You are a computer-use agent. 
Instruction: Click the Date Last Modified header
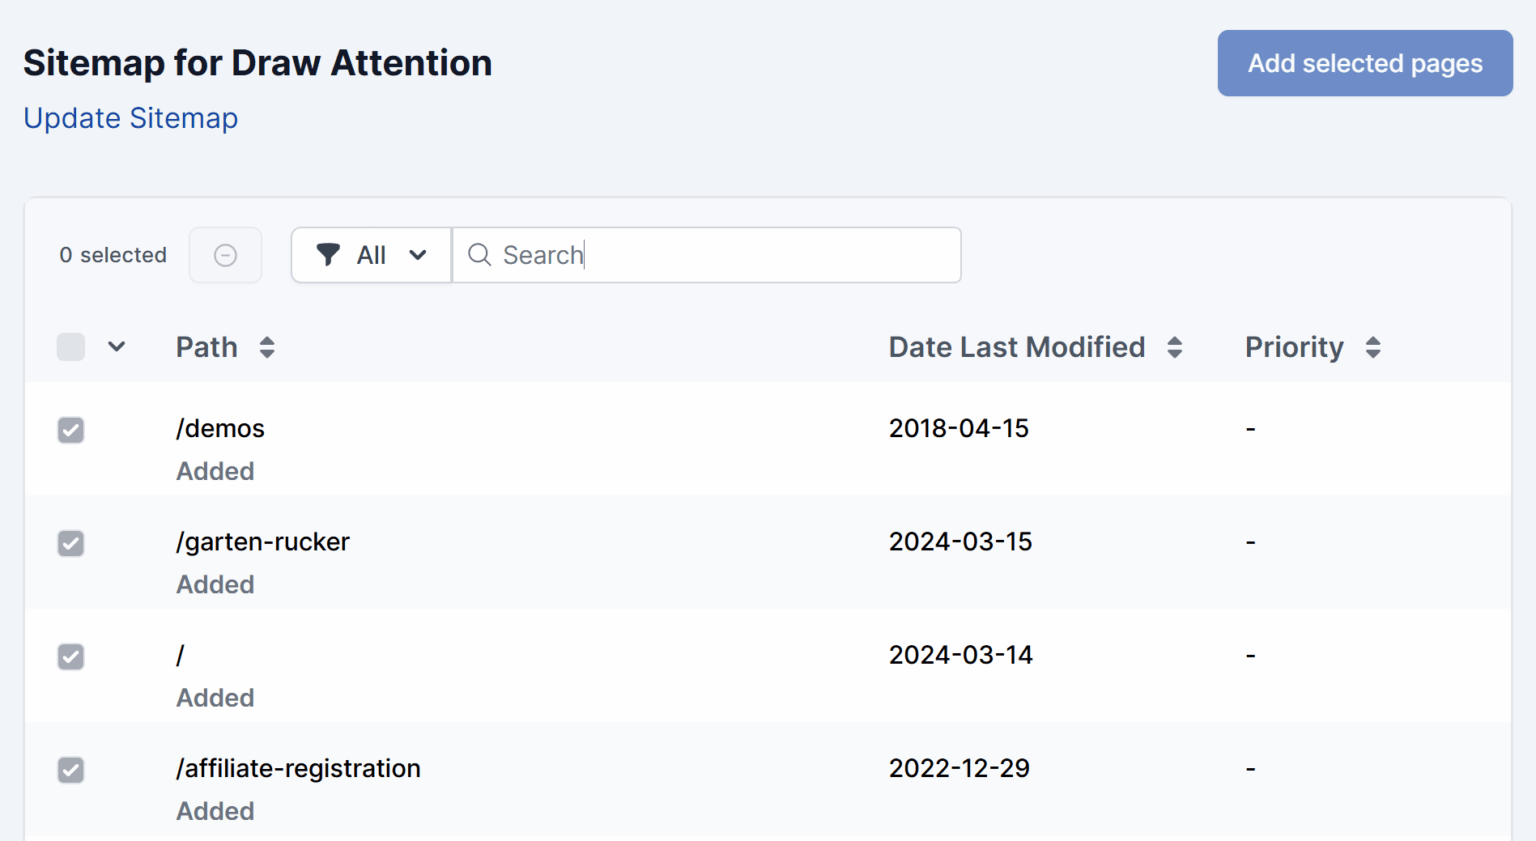(1017, 347)
